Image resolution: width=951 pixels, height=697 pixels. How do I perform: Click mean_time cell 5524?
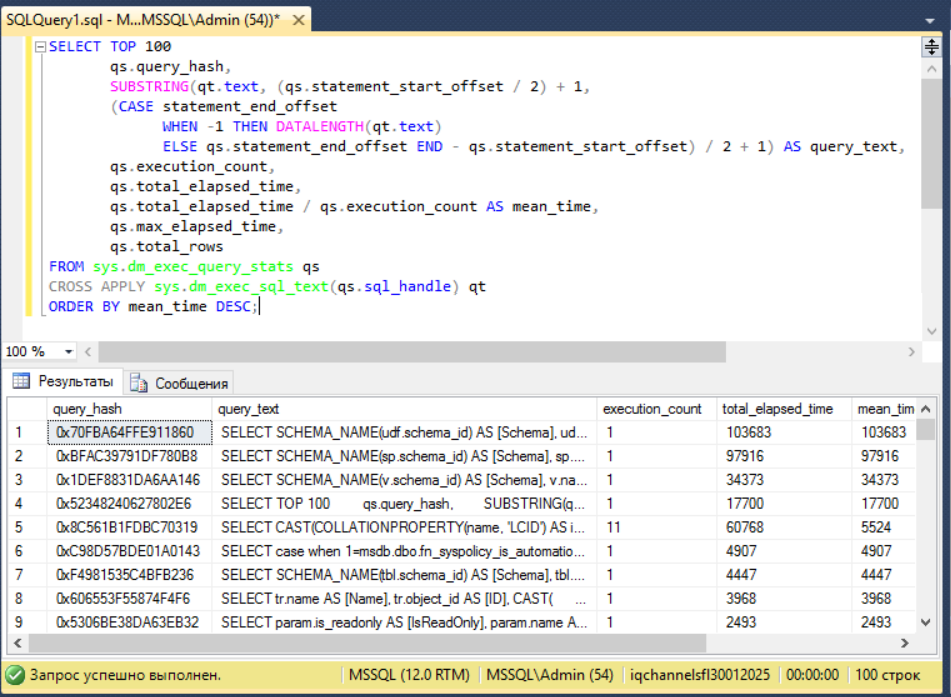(x=884, y=527)
